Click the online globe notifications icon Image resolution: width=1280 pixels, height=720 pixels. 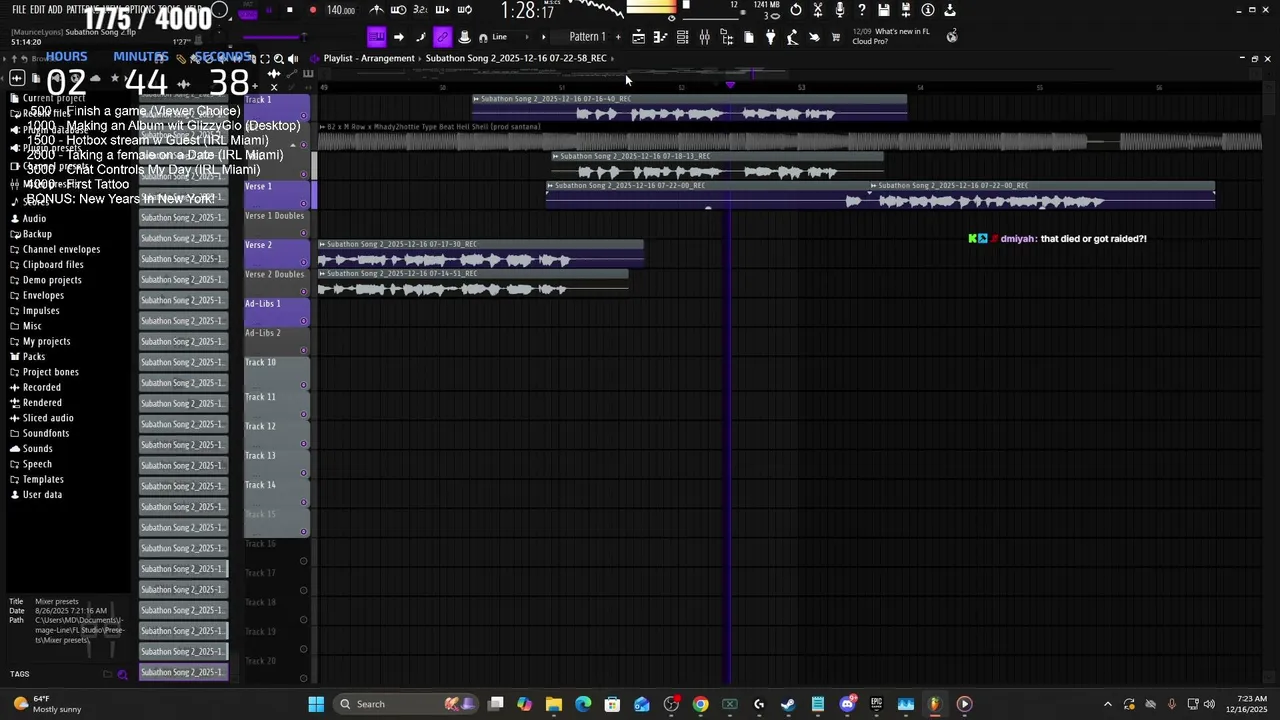click(951, 36)
